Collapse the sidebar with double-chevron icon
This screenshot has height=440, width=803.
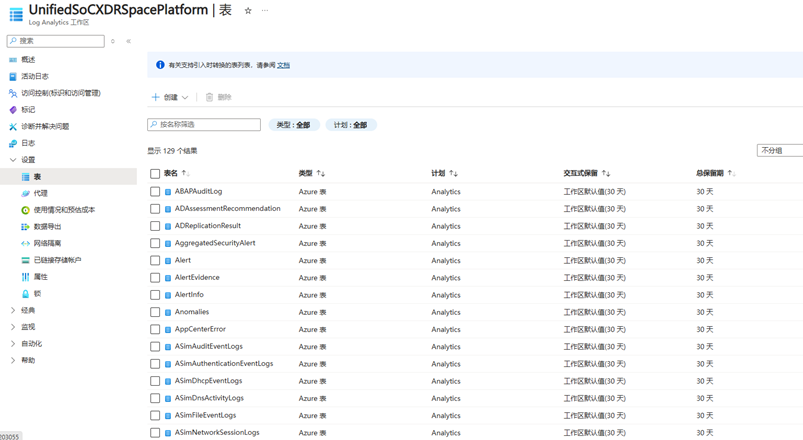[x=129, y=41]
